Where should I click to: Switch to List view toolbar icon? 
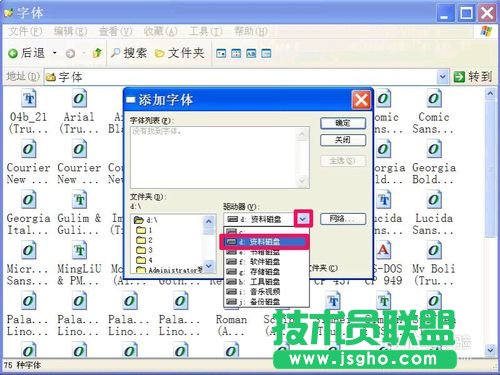tap(236, 53)
